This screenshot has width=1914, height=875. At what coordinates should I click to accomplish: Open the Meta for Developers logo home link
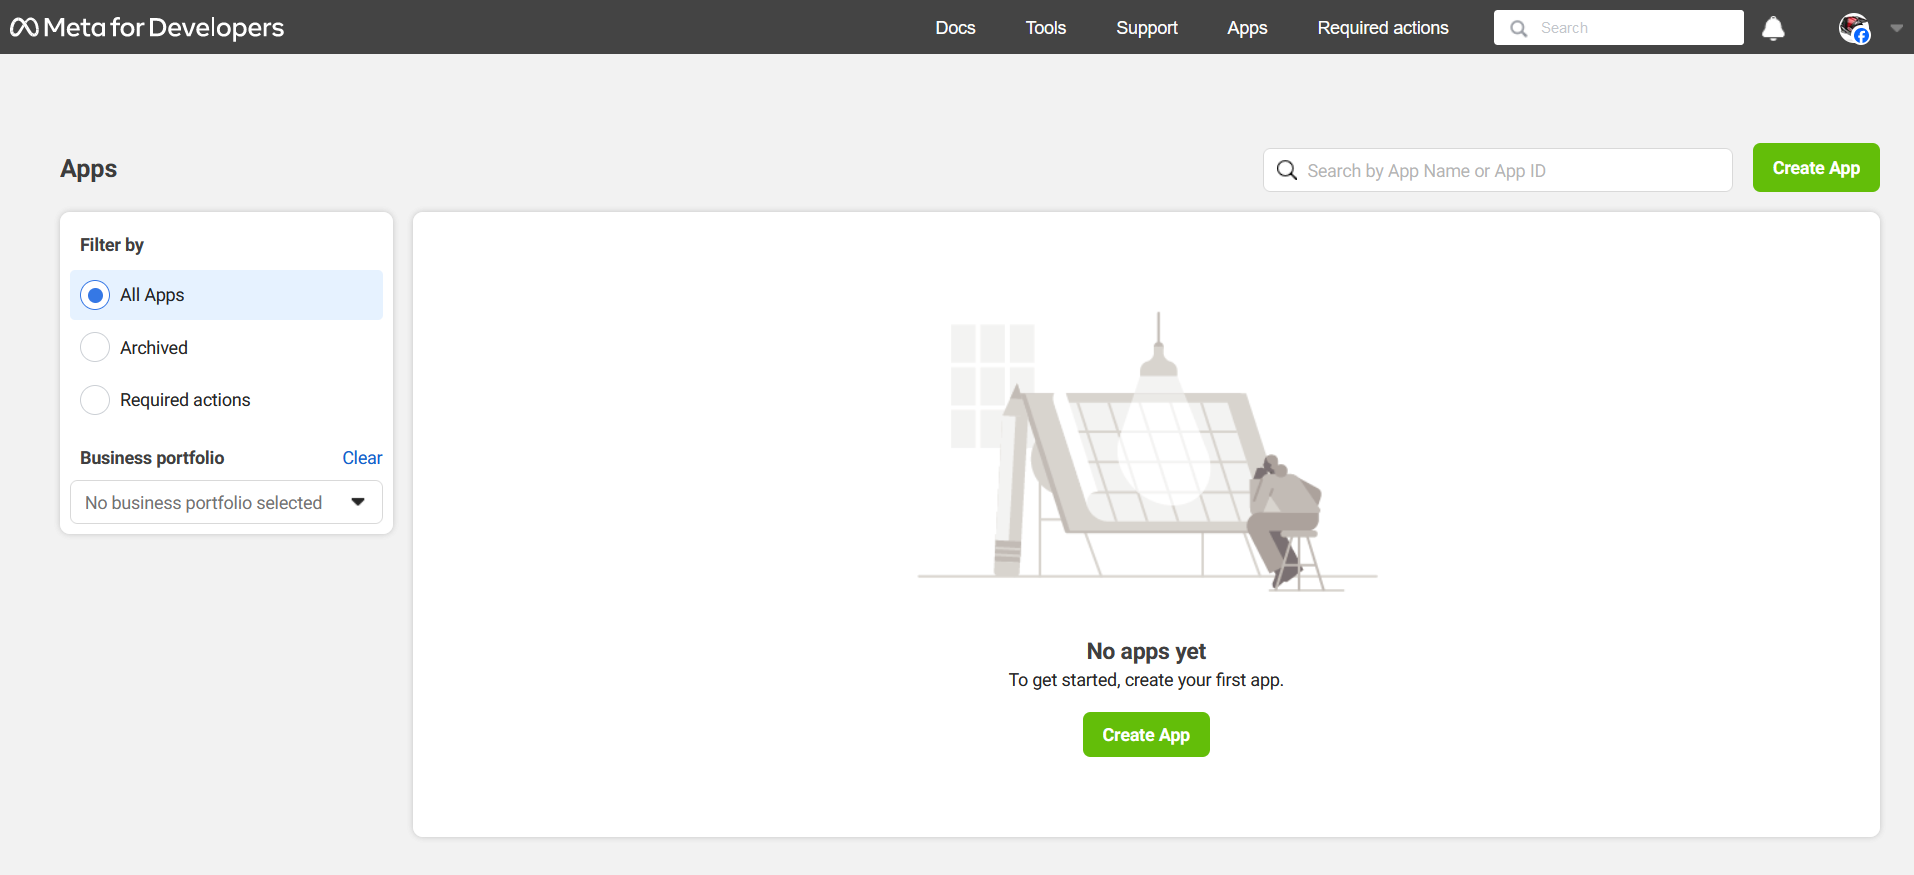coord(147,27)
